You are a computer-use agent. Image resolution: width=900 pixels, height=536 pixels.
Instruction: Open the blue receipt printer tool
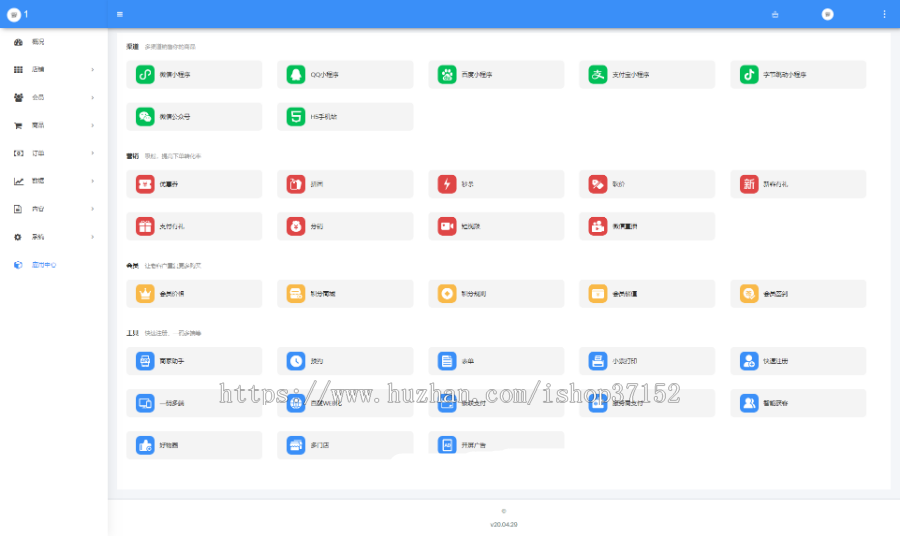(x=647, y=361)
